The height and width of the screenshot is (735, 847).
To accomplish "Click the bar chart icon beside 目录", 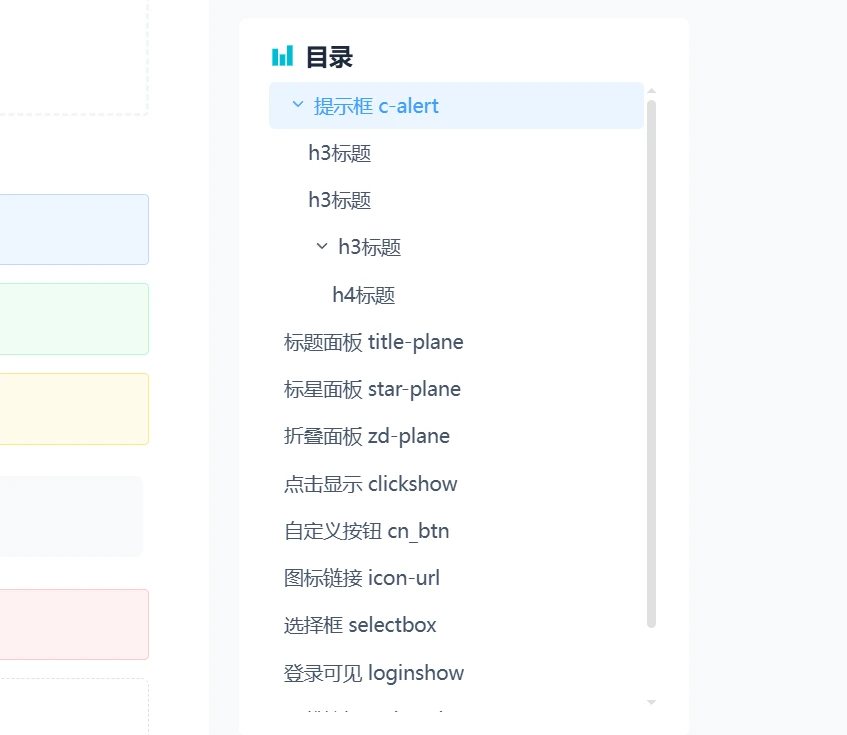I will tap(282, 56).
